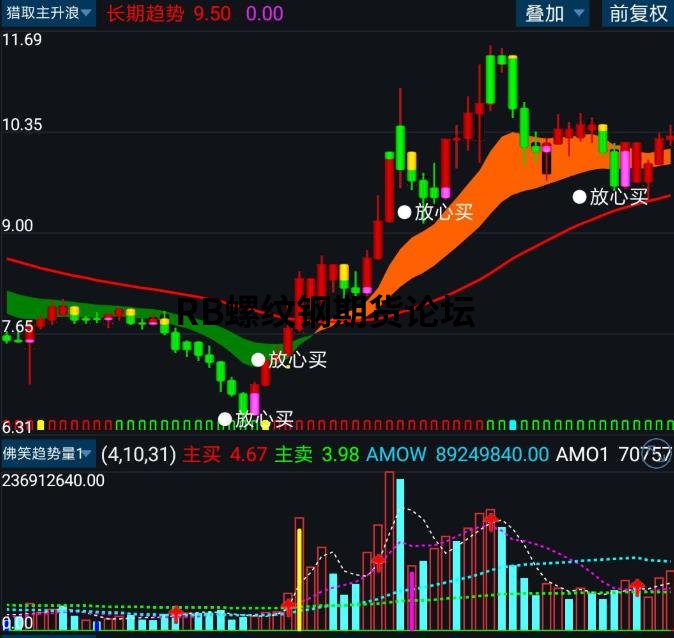Click the 放心买 dot at mid-rally
This screenshot has height=638, width=674.
click(404, 212)
